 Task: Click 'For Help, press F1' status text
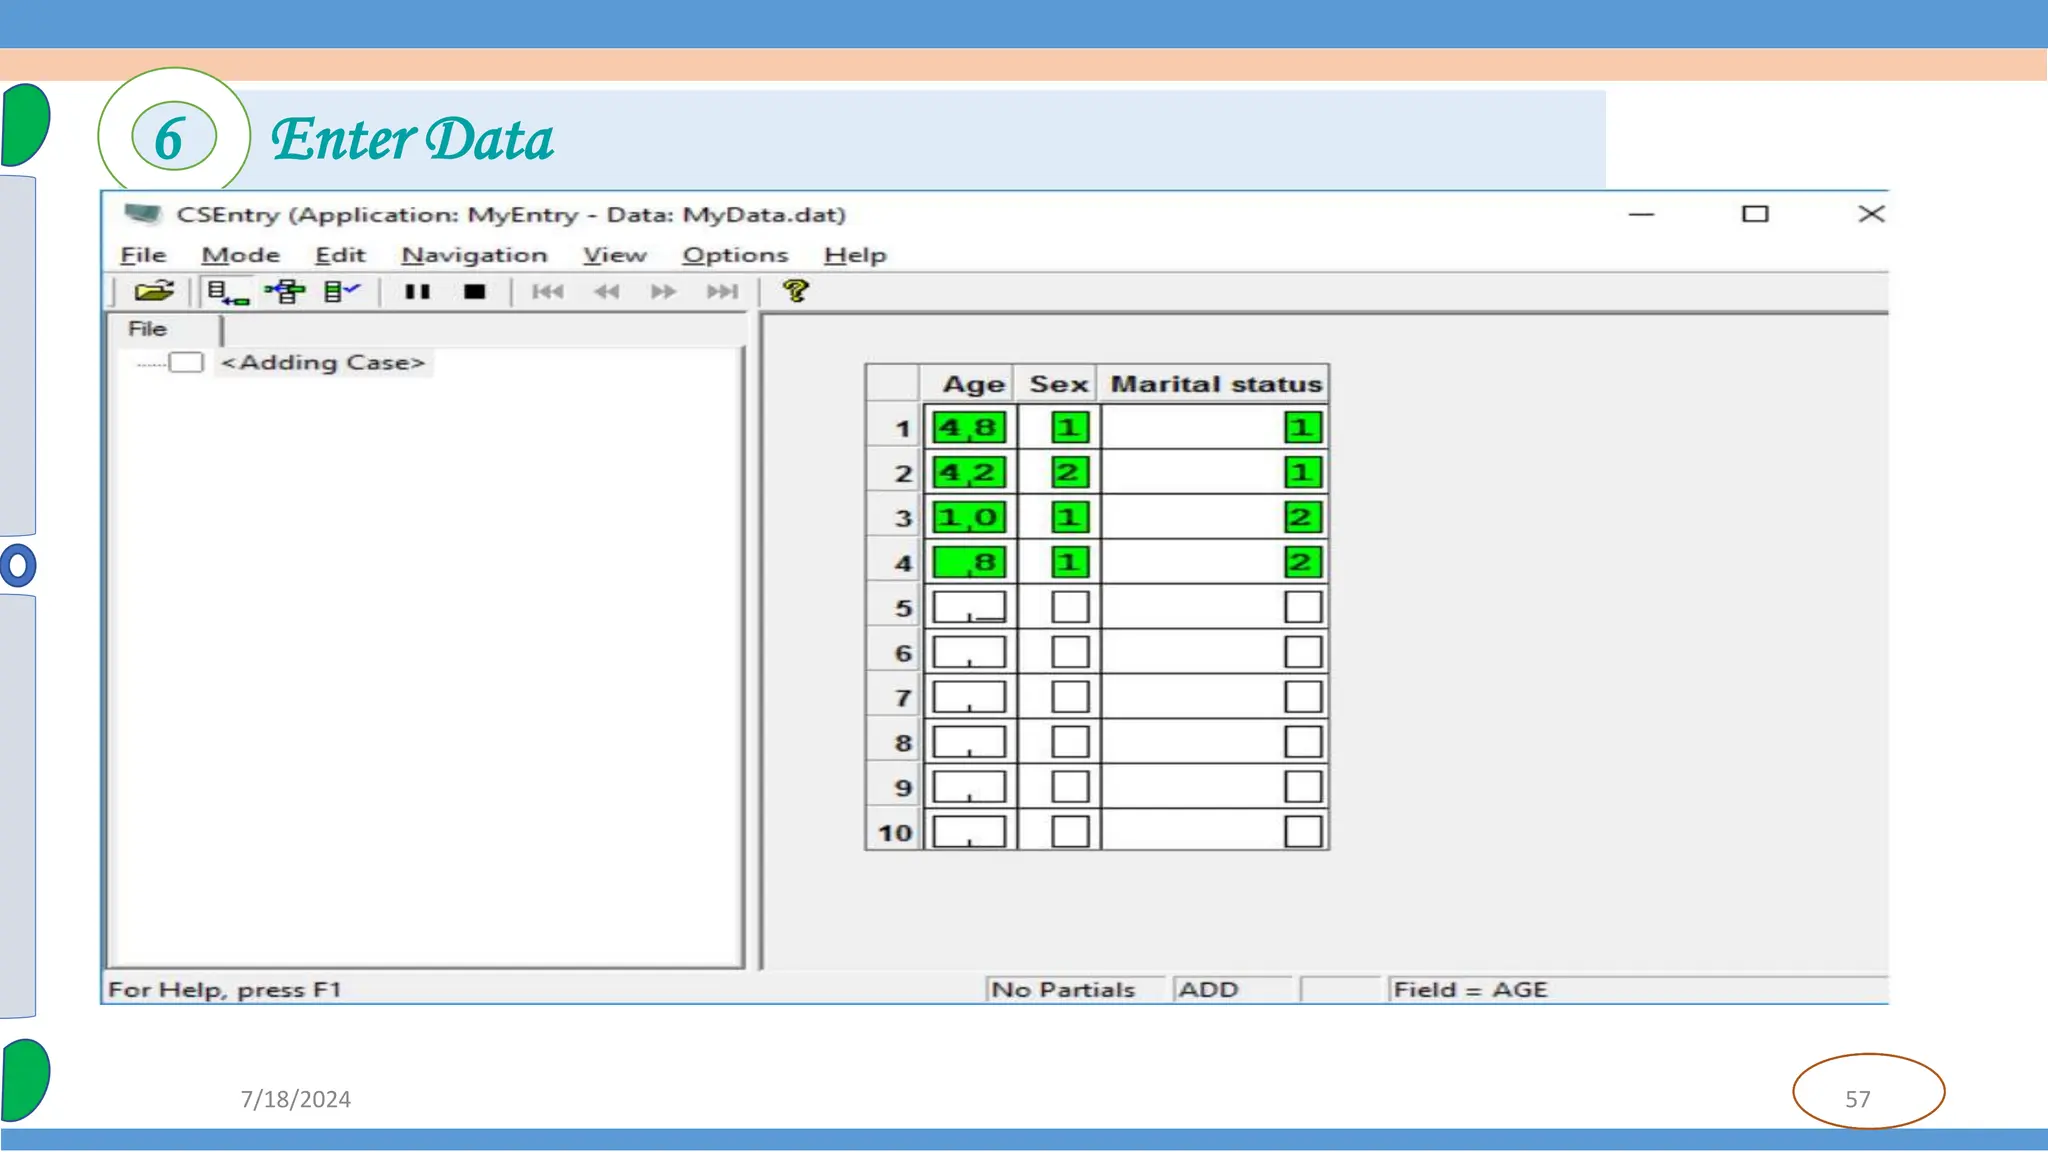click(x=225, y=990)
